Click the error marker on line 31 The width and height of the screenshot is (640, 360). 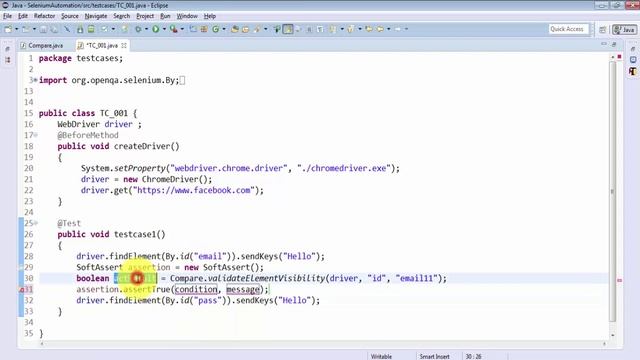pyautogui.click(x=21, y=289)
